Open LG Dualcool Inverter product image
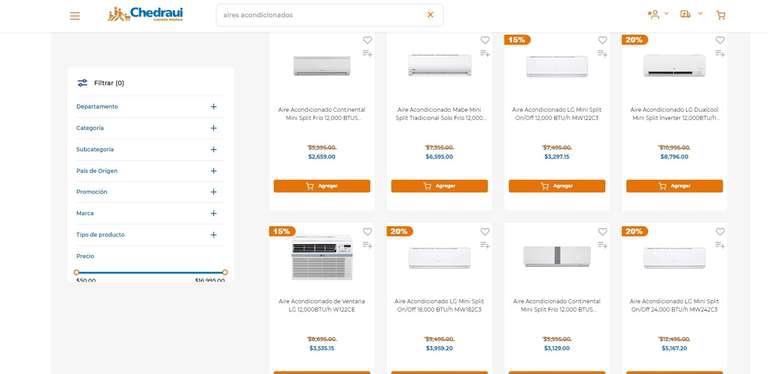 tap(674, 66)
